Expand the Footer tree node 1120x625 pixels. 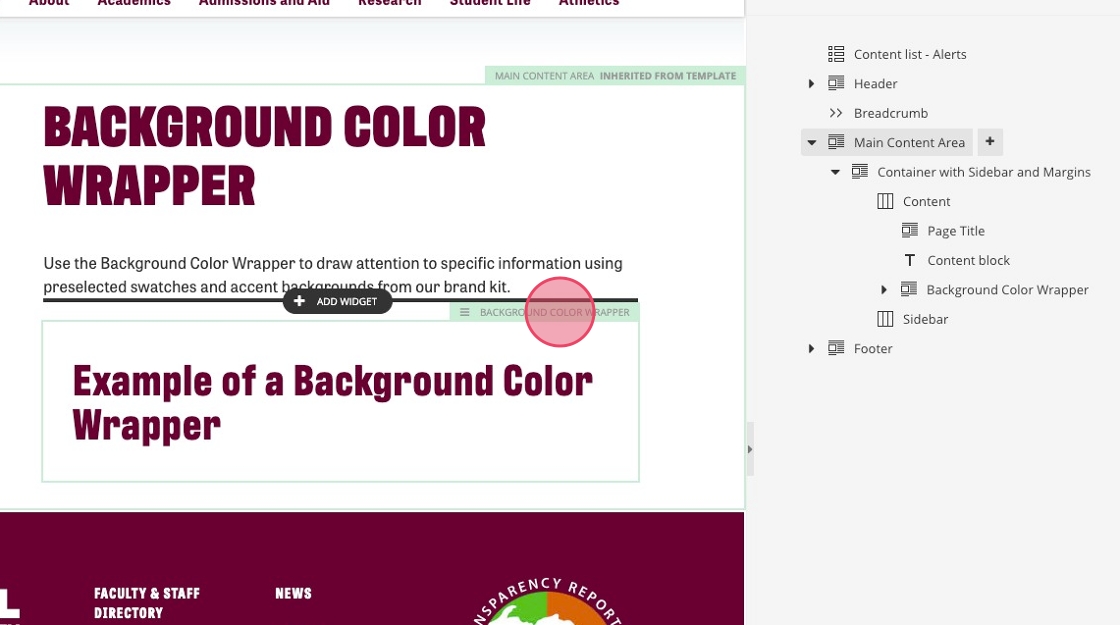coord(811,349)
